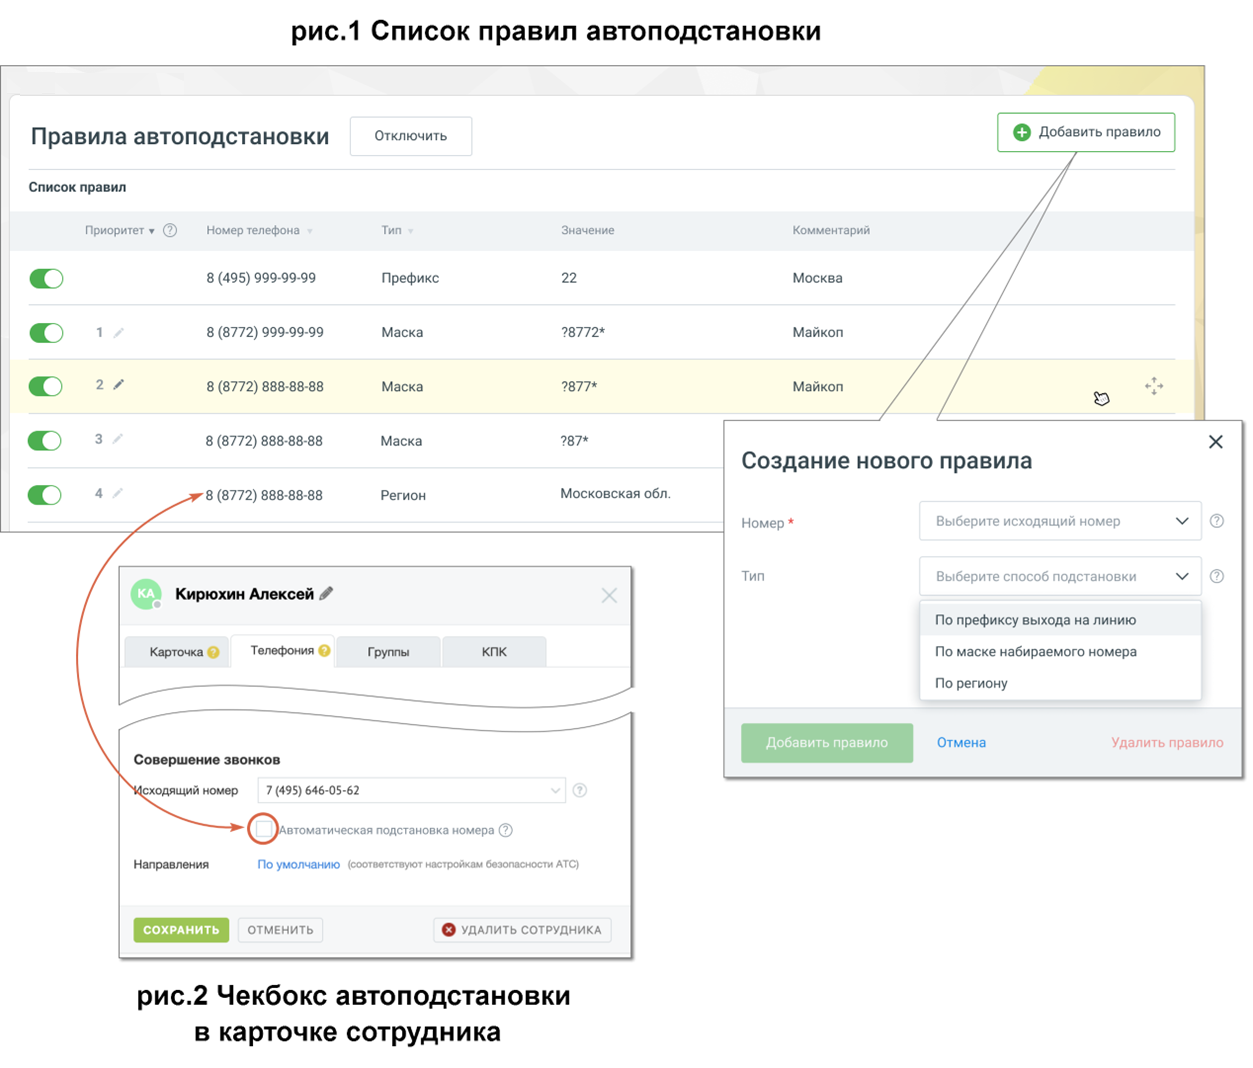Open help icon beside Исходящий номер field
Screen dimensions: 1253x1068
coord(580,790)
